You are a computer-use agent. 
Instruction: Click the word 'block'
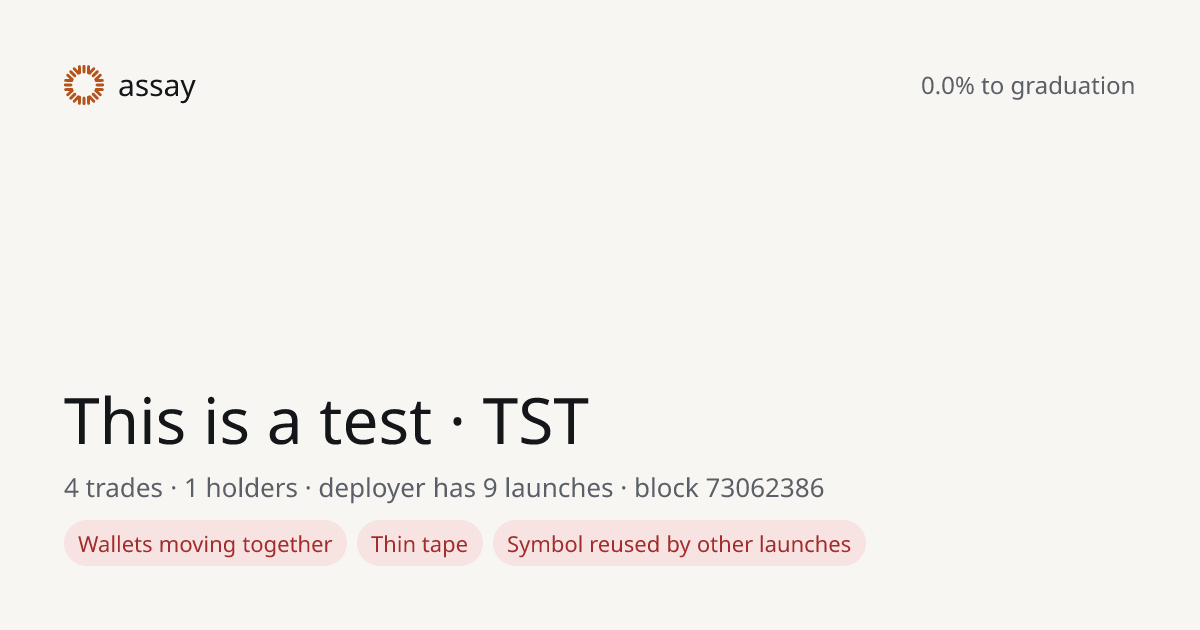(x=666, y=488)
